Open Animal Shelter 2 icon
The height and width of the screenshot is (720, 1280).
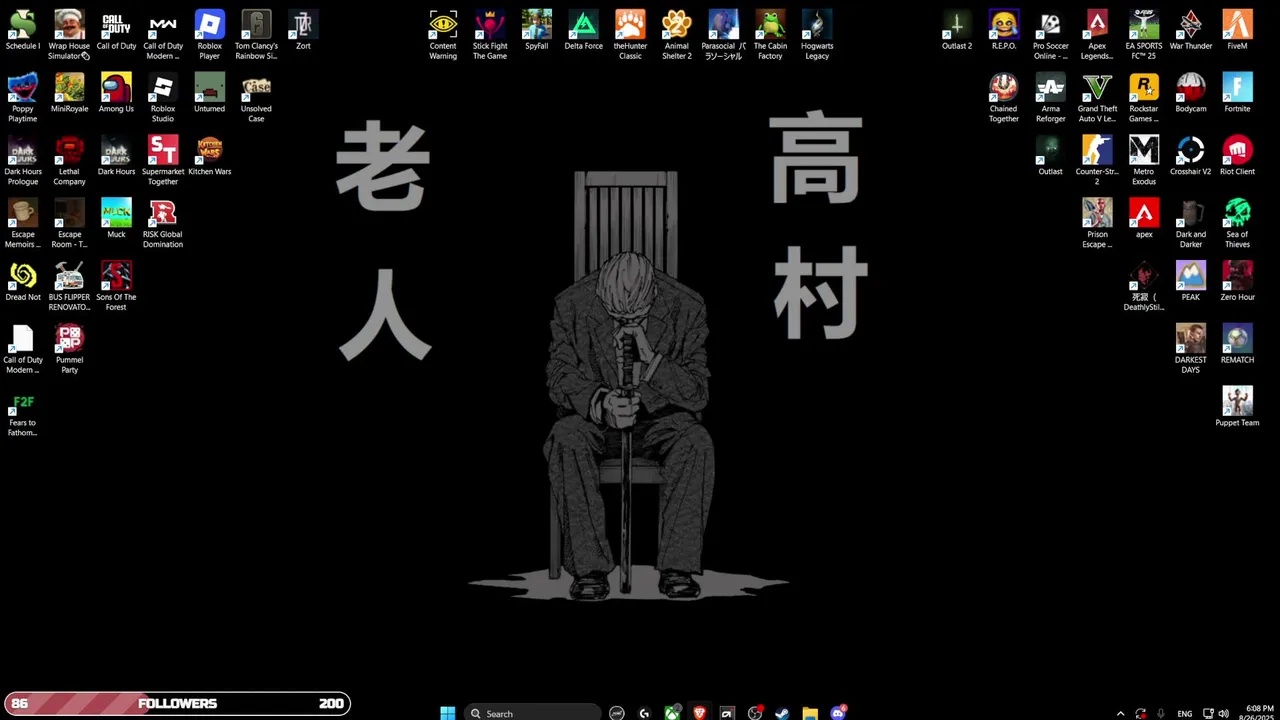[x=677, y=36]
